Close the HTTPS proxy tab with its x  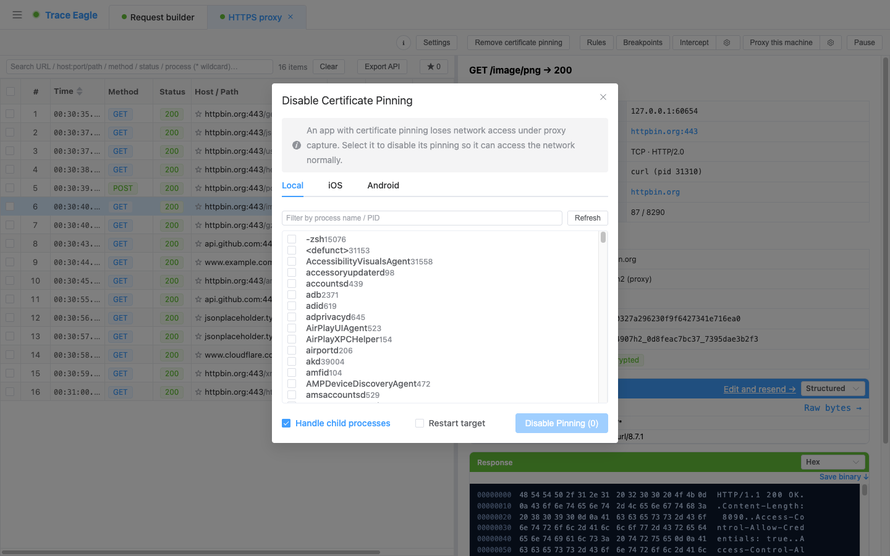point(291,17)
